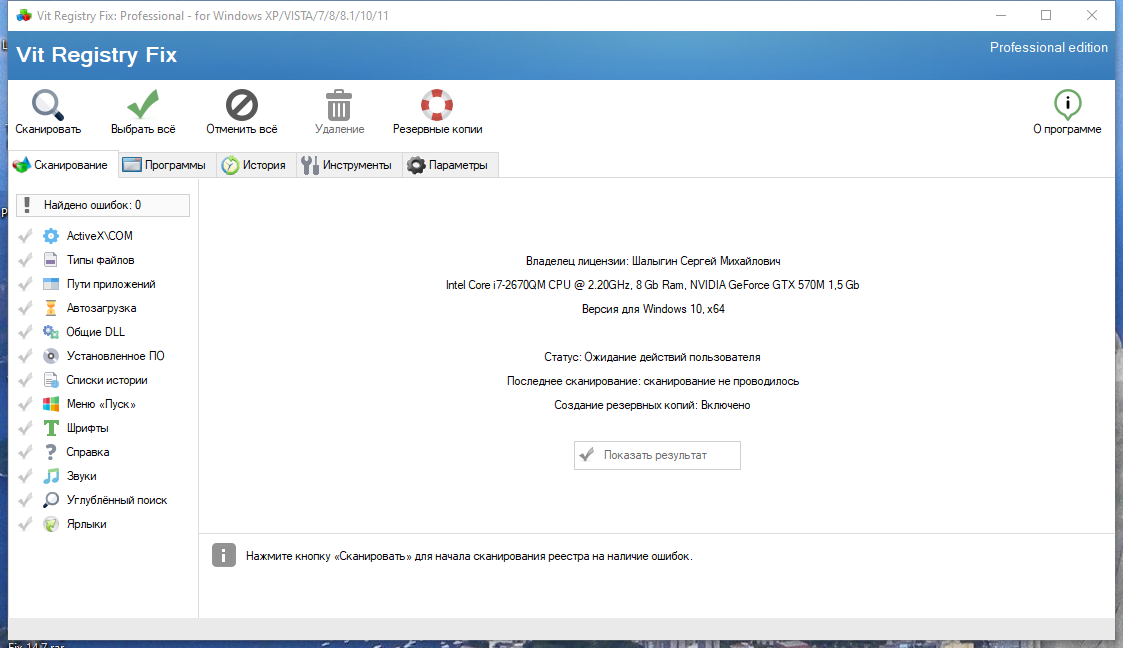1123x648 pixels.
Task: Click the Ярлыки shortcut icon
Action: (51, 524)
